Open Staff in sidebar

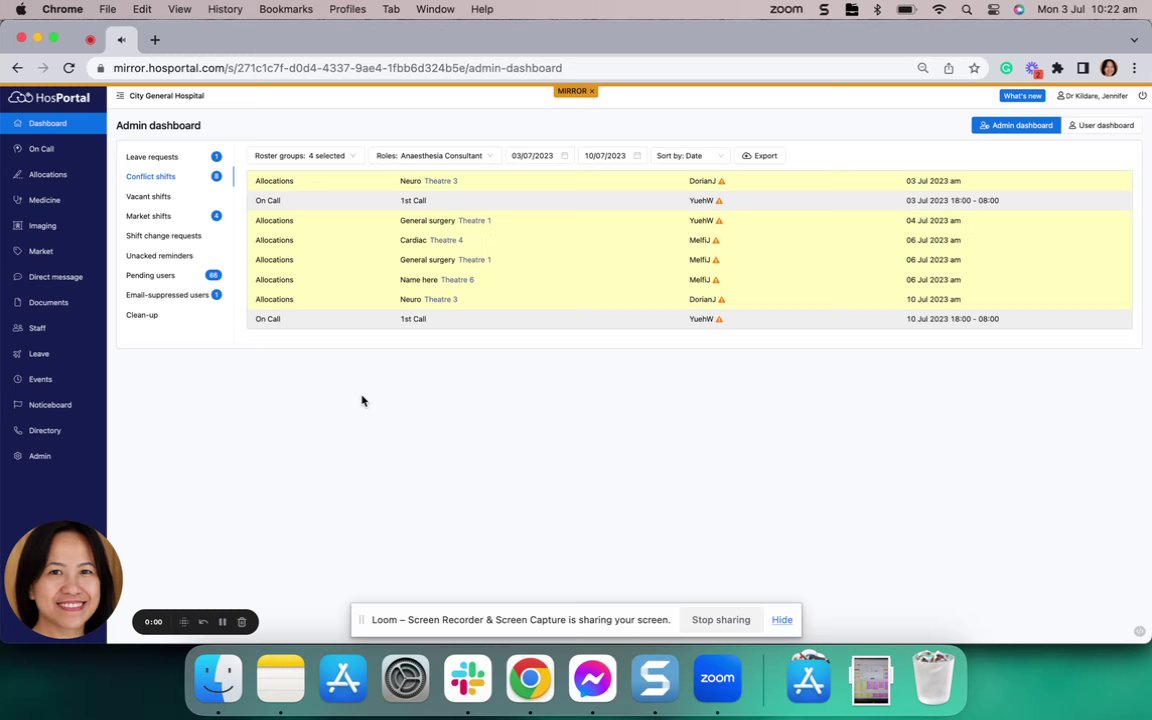click(x=53, y=328)
